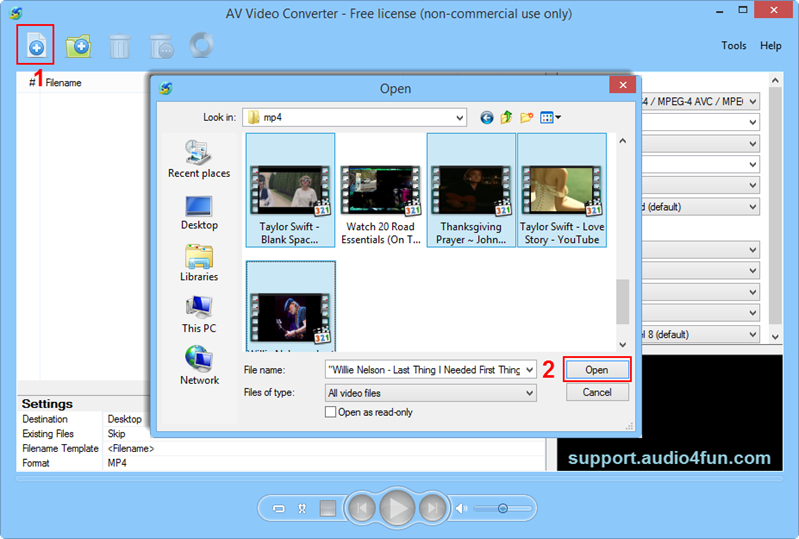Select Libraries in the places sidebar

tap(199, 263)
